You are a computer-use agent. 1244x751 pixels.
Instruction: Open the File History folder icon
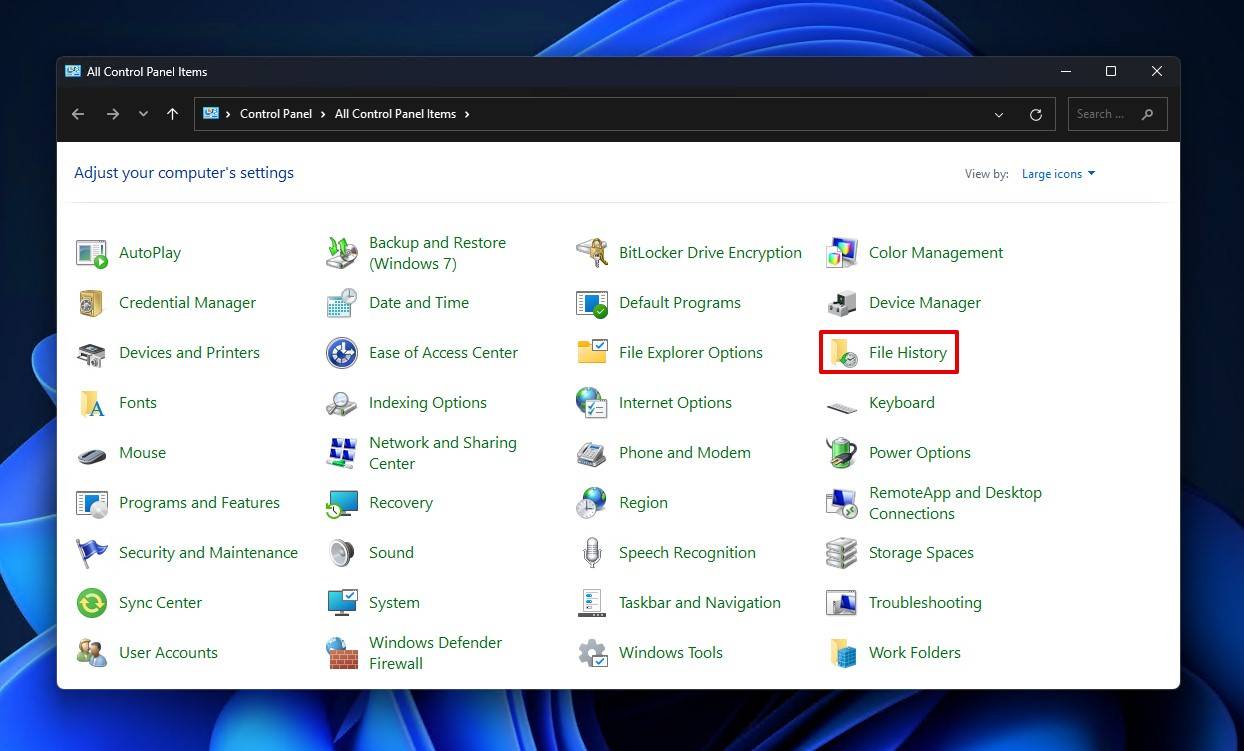tap(842, 353)
